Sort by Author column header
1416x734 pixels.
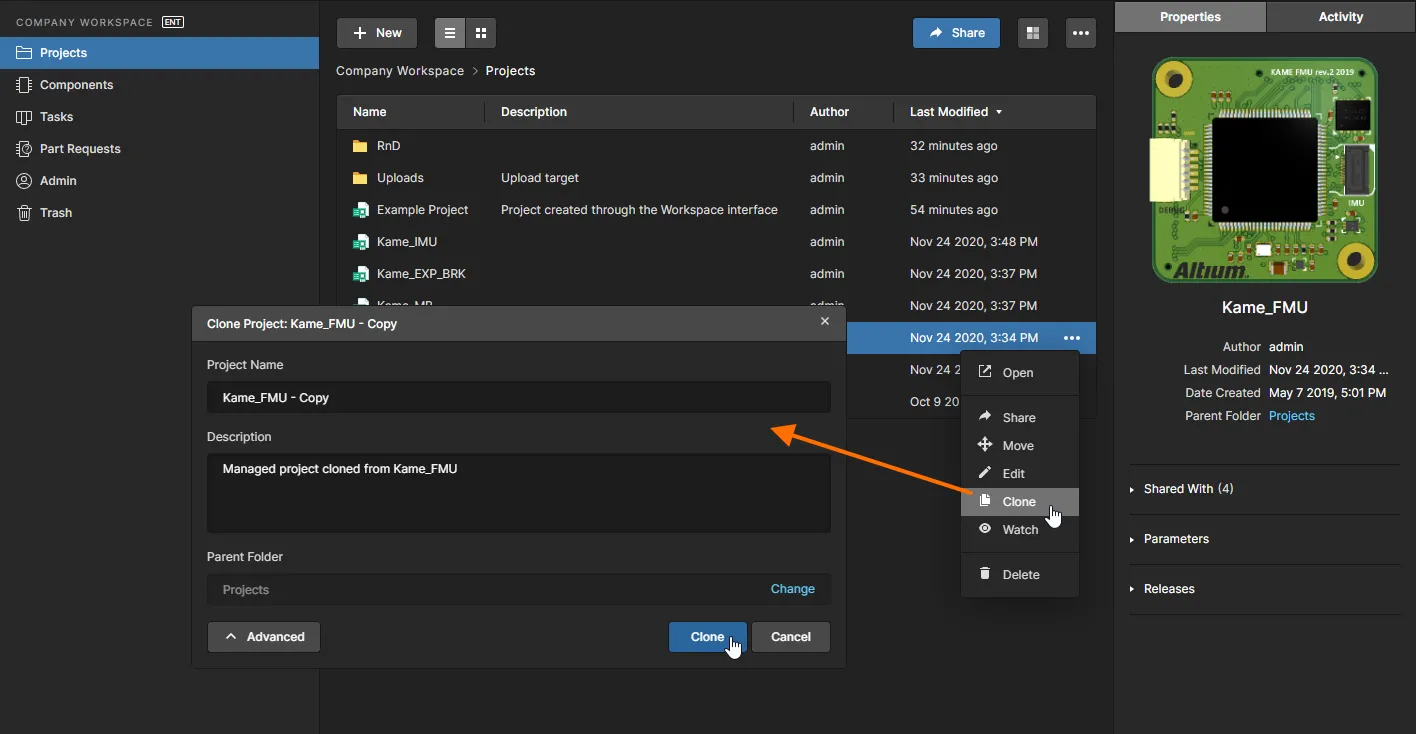point(829,112)
